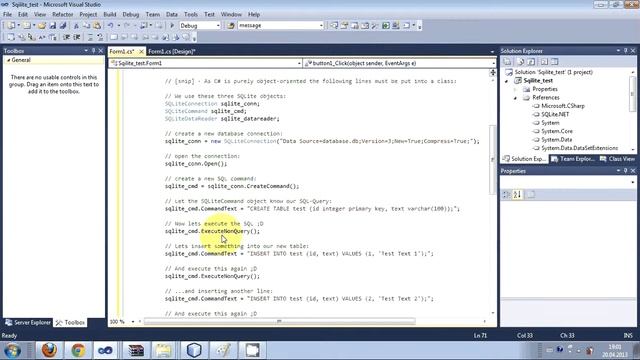Click the Increase Indent icon
Viewport: 640px width, 360px height.
[76, 37]
